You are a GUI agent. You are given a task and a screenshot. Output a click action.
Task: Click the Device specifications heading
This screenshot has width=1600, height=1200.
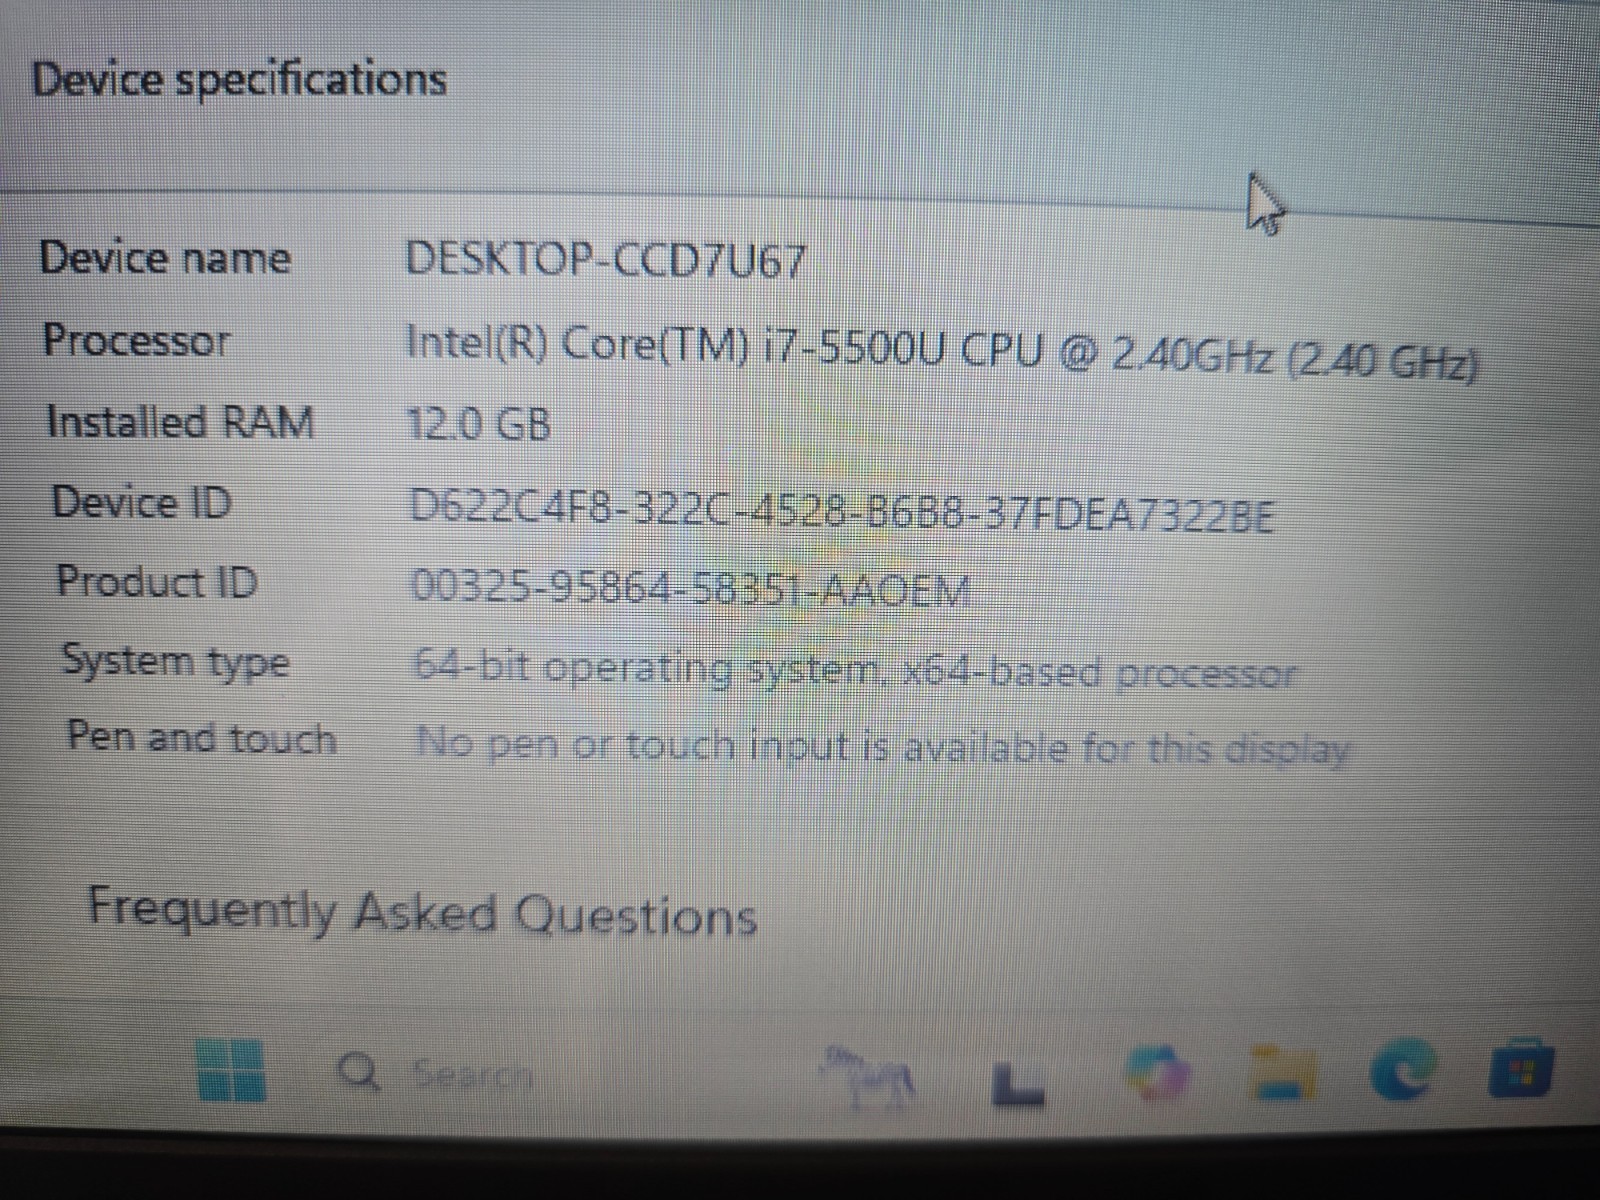point(240,79)
